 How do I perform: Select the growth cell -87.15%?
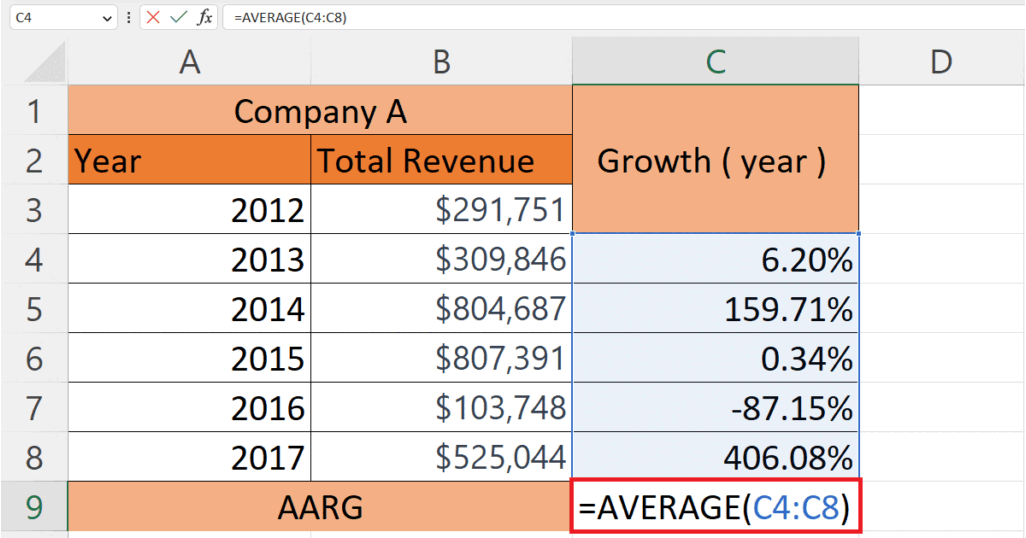coord(715,408)
